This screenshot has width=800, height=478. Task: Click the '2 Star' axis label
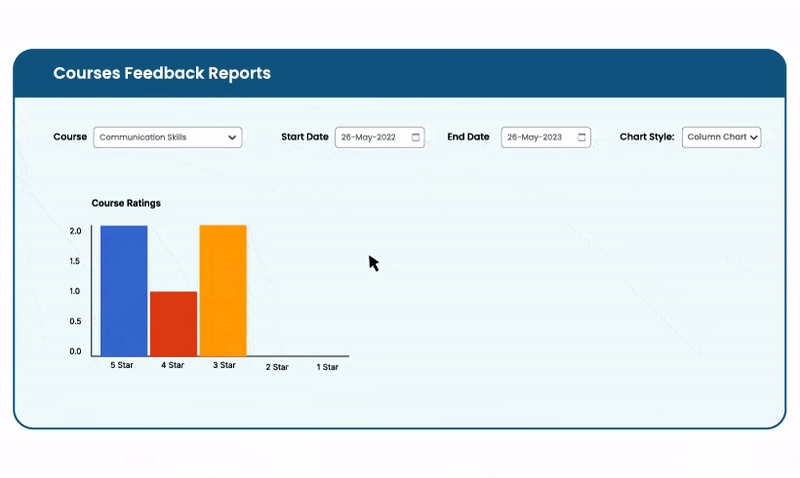click(277, 367)
